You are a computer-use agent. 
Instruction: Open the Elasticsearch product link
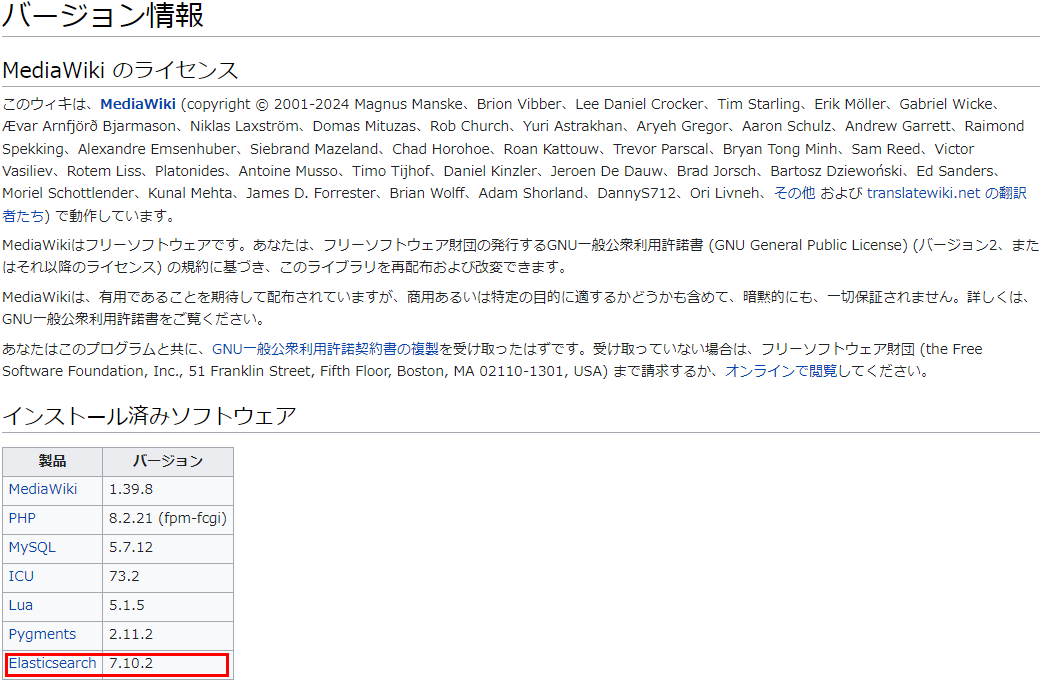(52, 663)
